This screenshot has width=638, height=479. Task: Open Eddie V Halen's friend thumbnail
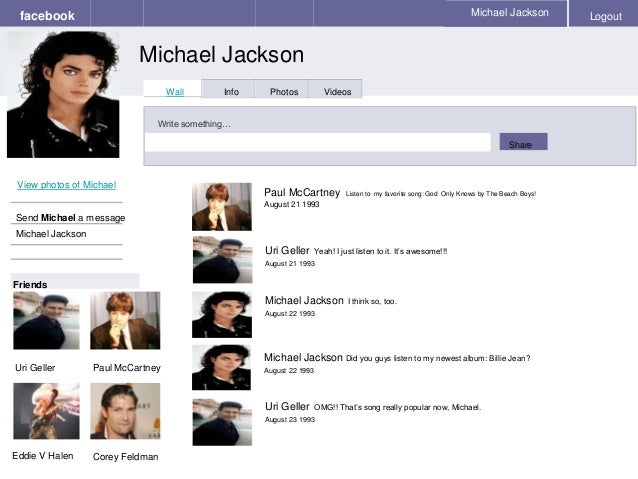(46, 411)
